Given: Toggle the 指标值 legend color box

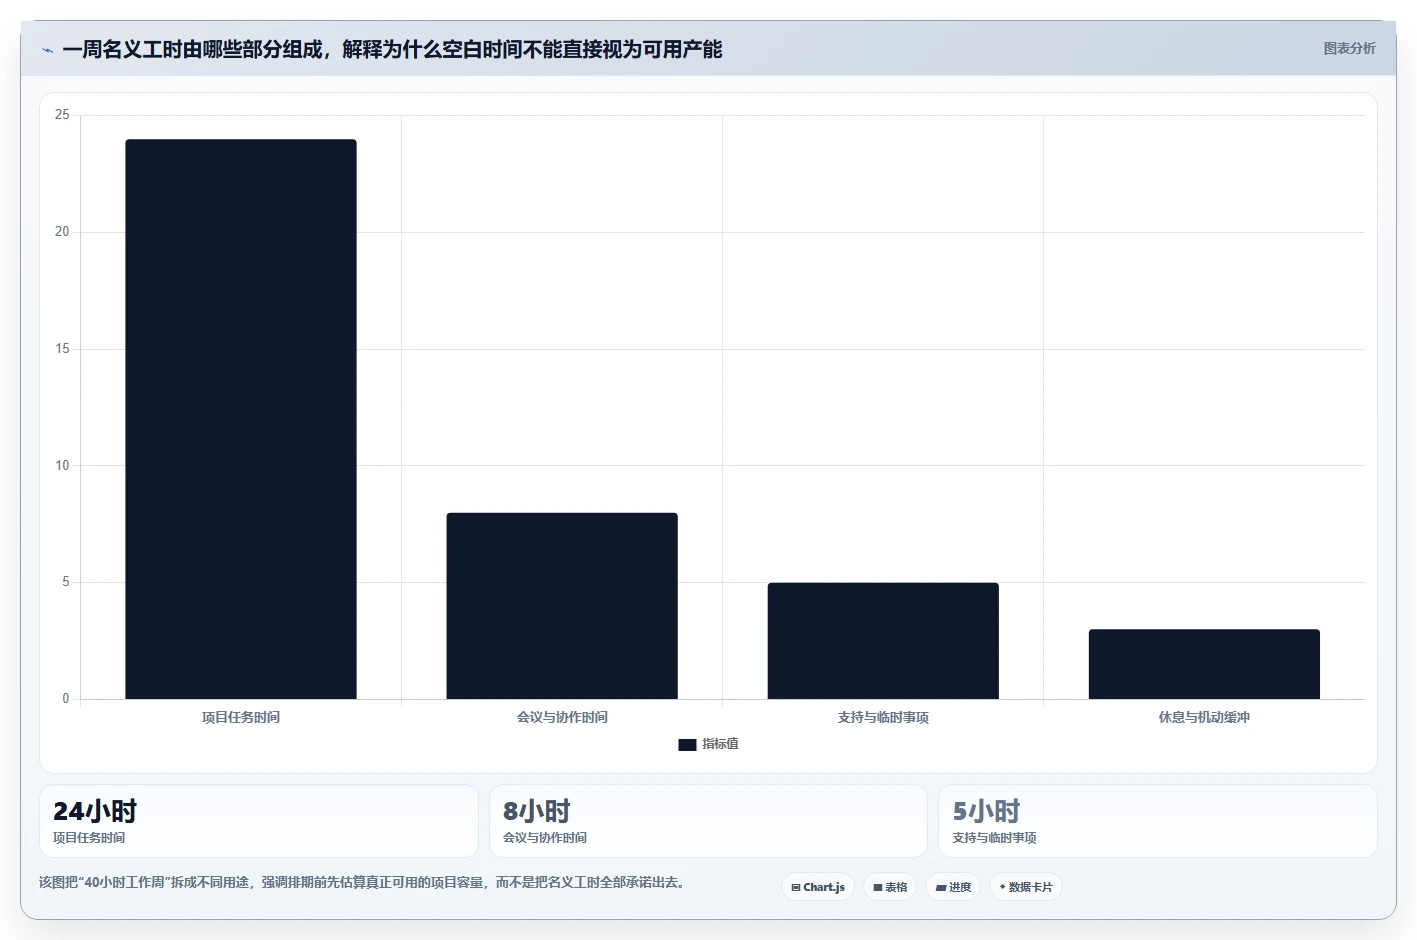Looking at the screenshot, I should (x=687, y=745).
